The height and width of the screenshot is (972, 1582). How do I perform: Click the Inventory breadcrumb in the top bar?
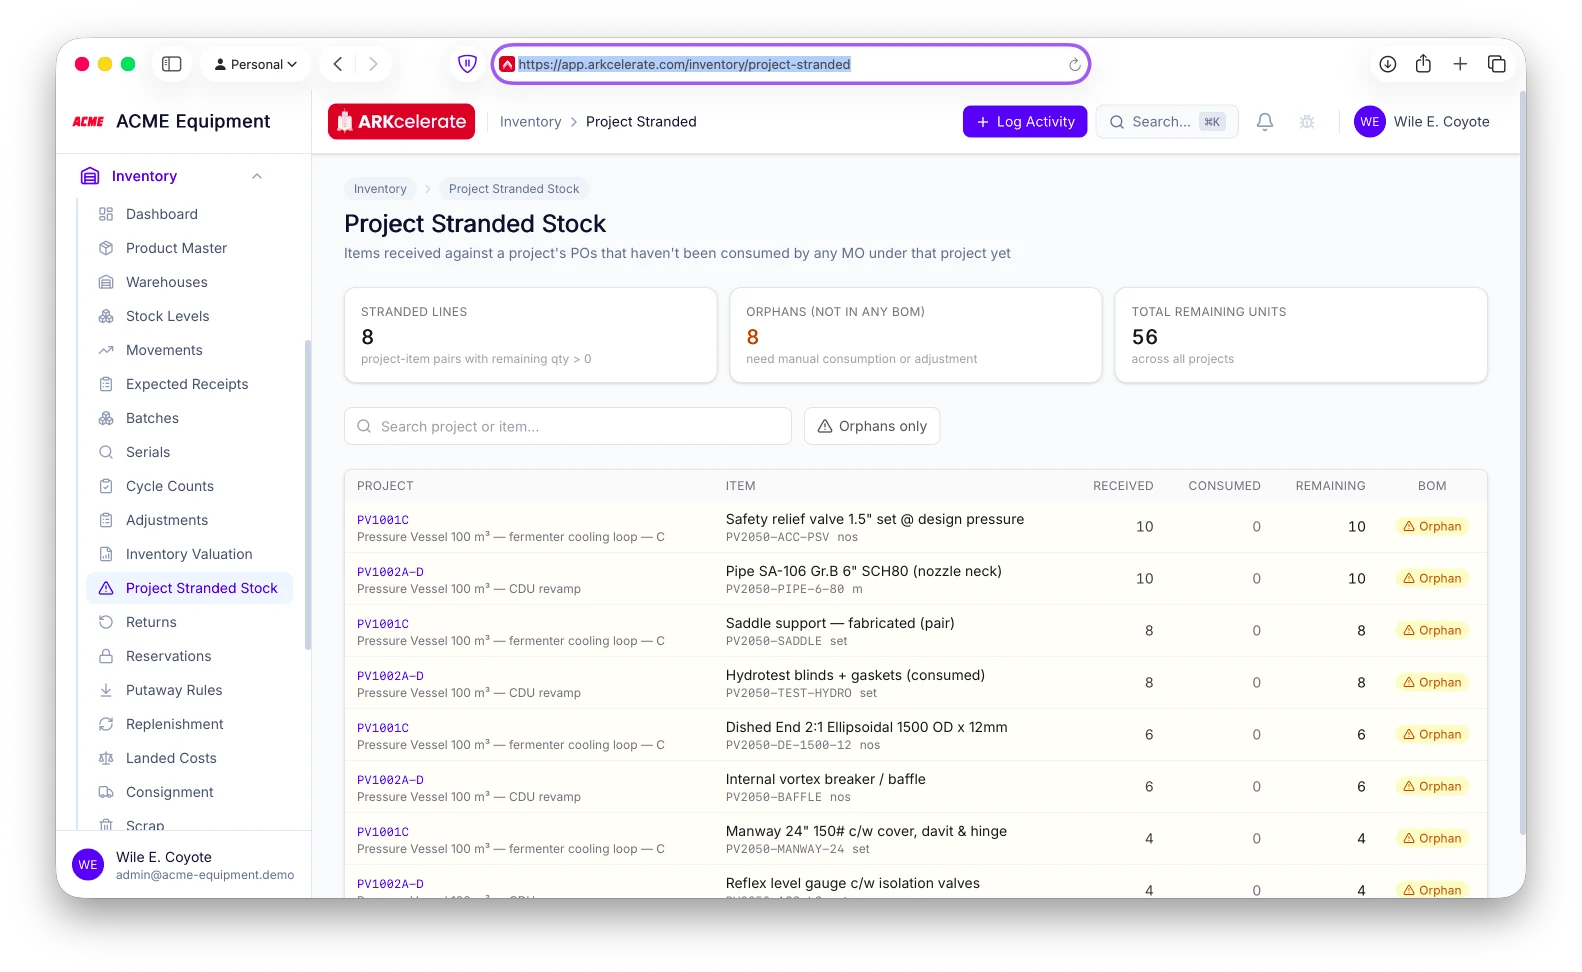pyautogui.click(x=530, y=122)
